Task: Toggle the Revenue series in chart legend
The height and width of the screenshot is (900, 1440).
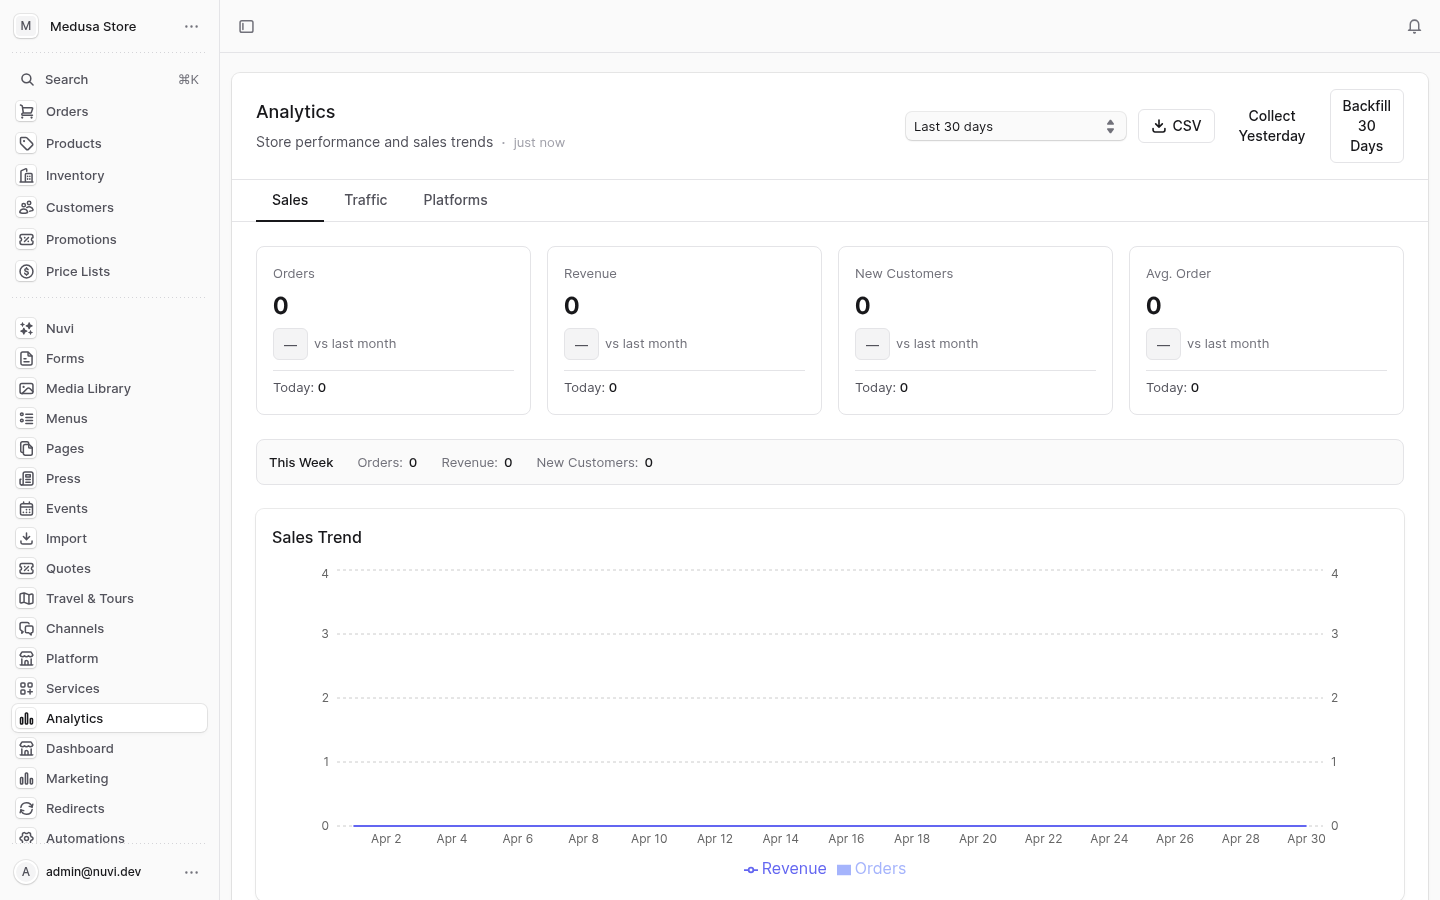Action: [785, 869]
